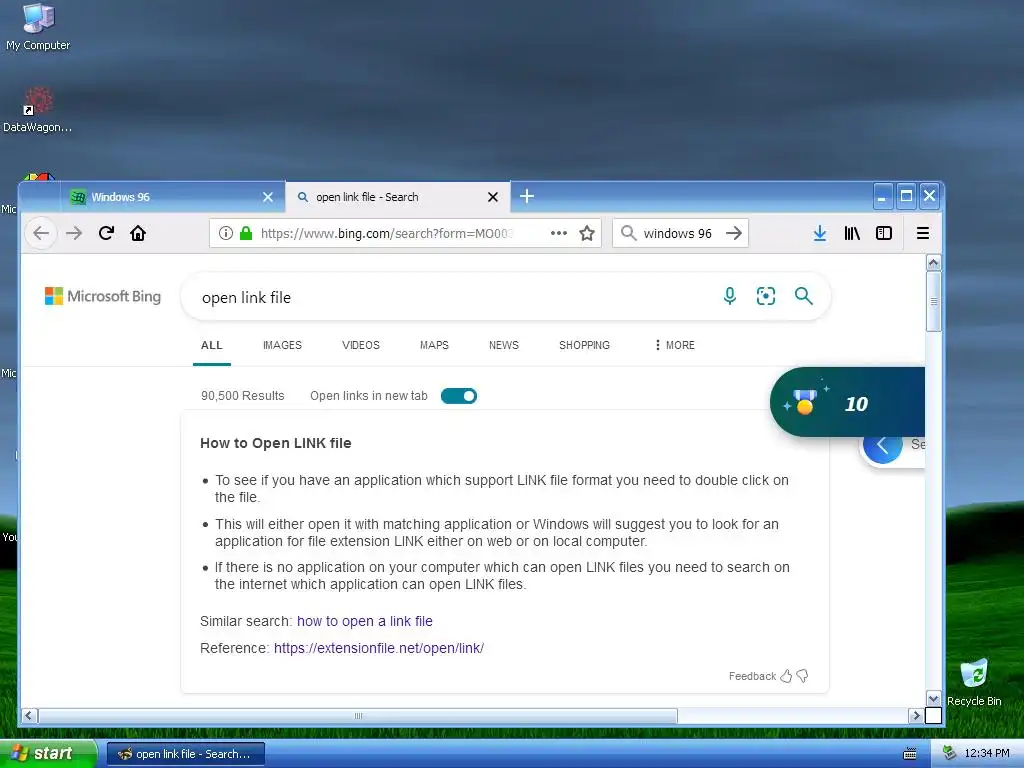Viewport: 1024px width, 768px height.
Task: Click the taskbar clock showing 12:34 PM
Action: tap(987, 753)
